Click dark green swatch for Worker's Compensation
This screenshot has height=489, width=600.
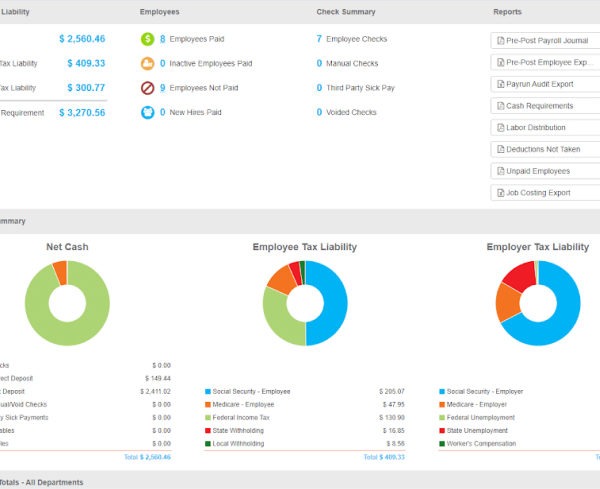442,444
